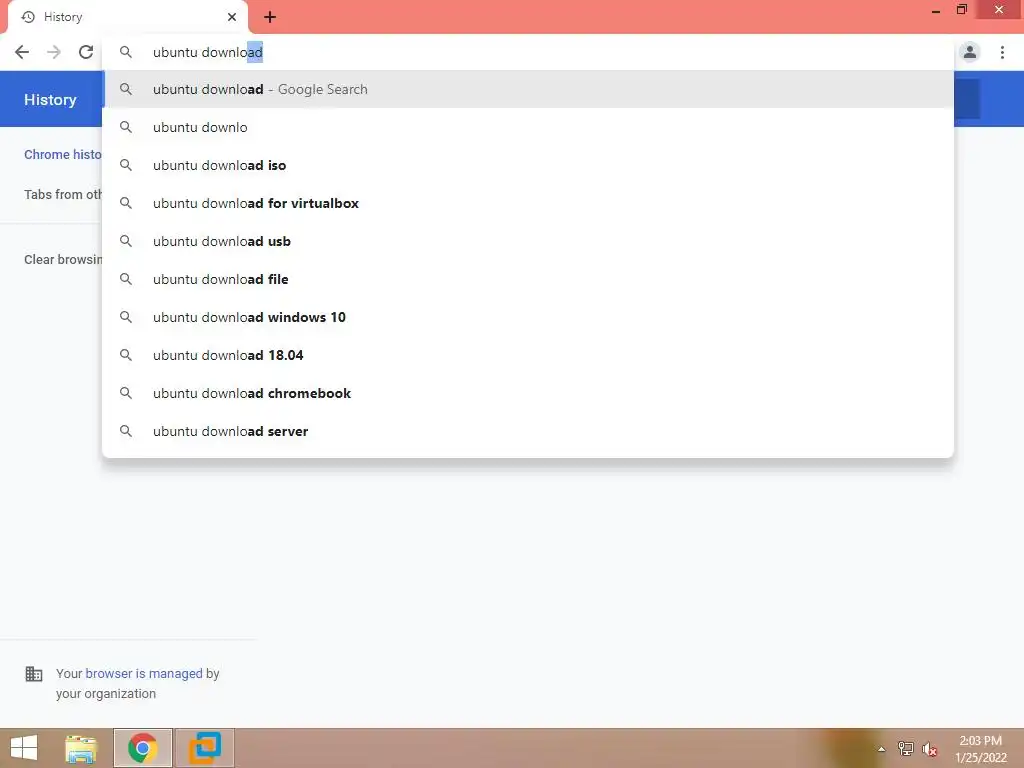Pick 'ubuntu download iso' suggestion
Screen dimensions: 1024x768
pos(528,165)
